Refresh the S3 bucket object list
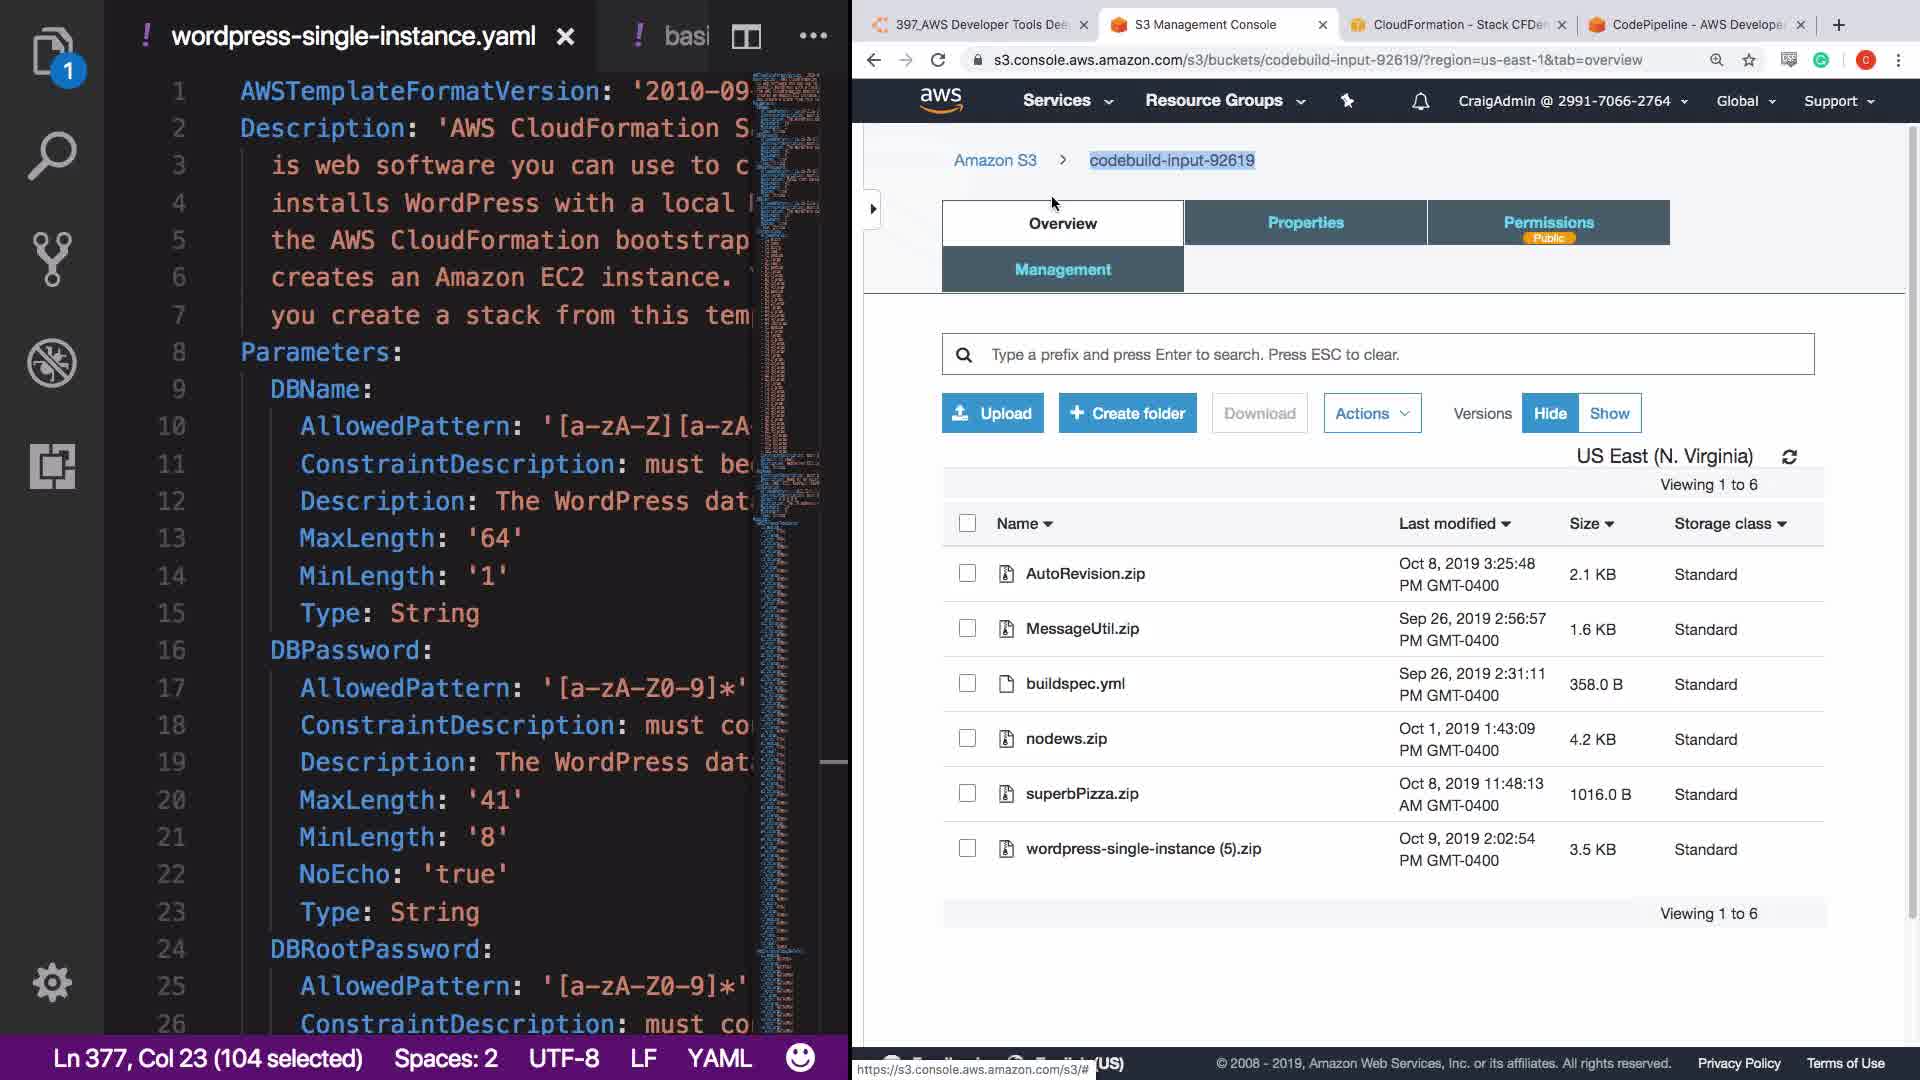This screenshot has height=1080, width=1920. (x=1789, y=457)
